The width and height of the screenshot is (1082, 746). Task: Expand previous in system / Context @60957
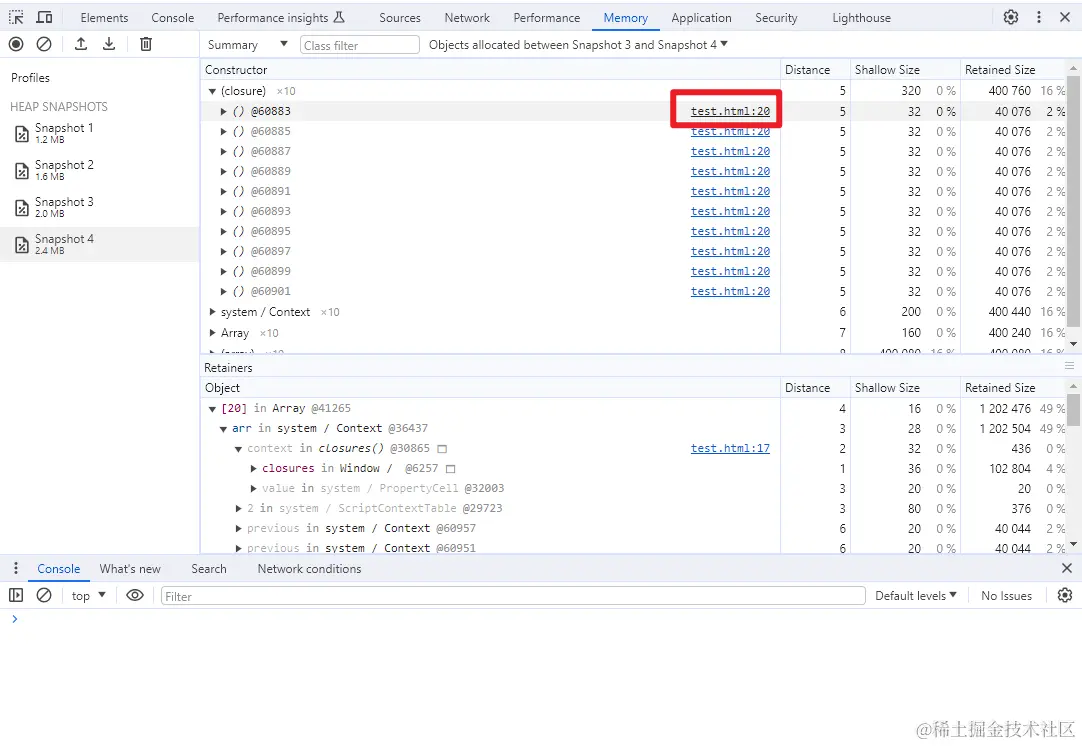point(239,529)
